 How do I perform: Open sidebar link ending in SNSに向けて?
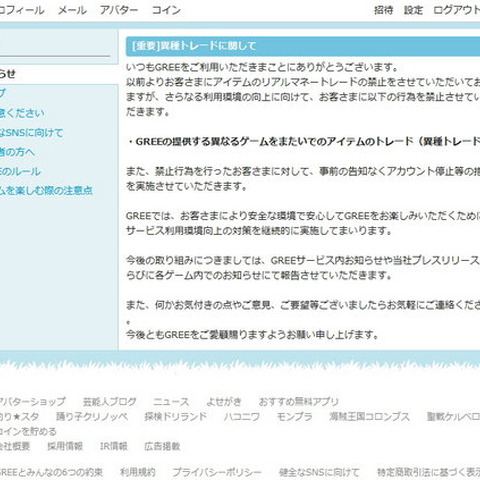[x=31, y=133]
